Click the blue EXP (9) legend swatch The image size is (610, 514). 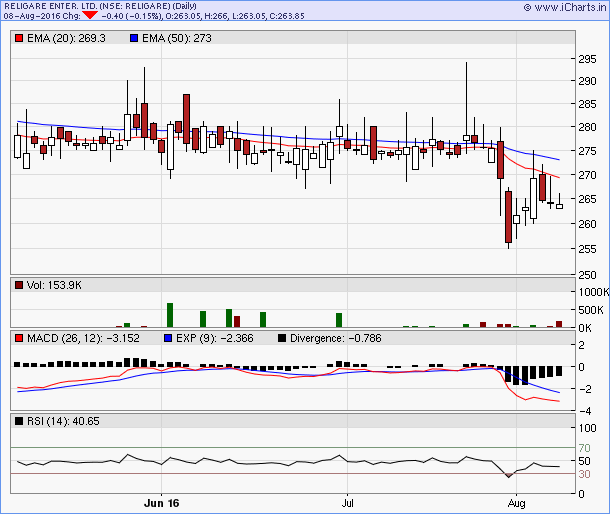[168, 338]
